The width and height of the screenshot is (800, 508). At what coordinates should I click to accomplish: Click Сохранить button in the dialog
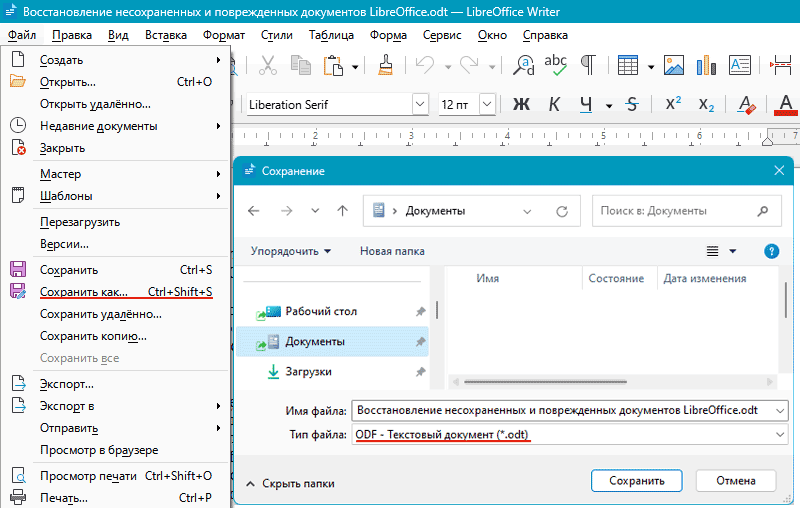tap(637, 481)
